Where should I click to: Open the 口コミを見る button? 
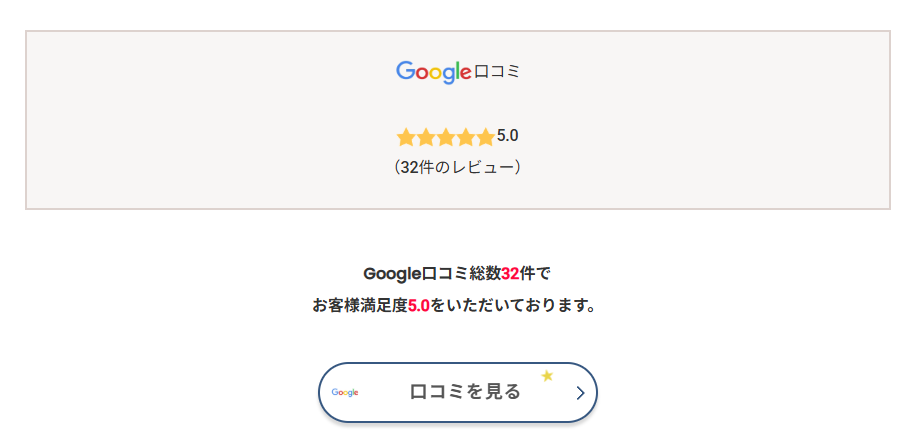[x=458, y=392]
